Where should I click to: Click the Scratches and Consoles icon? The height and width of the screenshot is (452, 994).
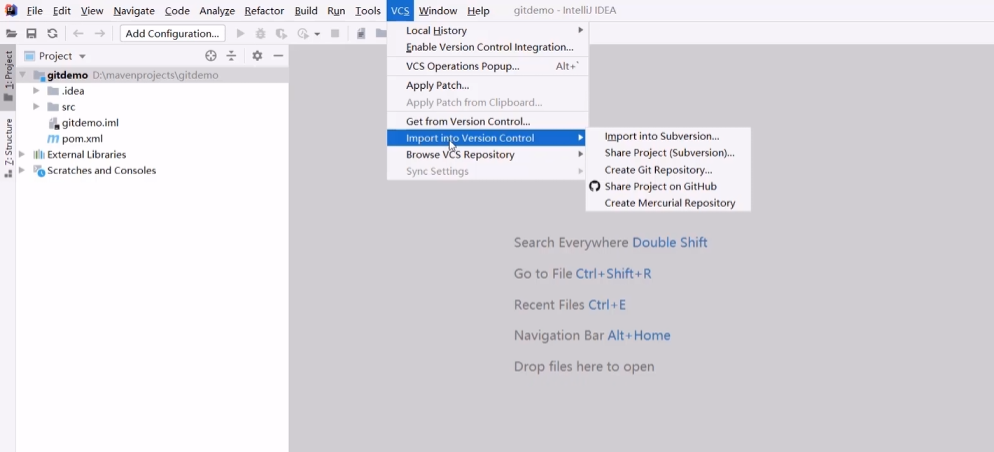point(39,171)
